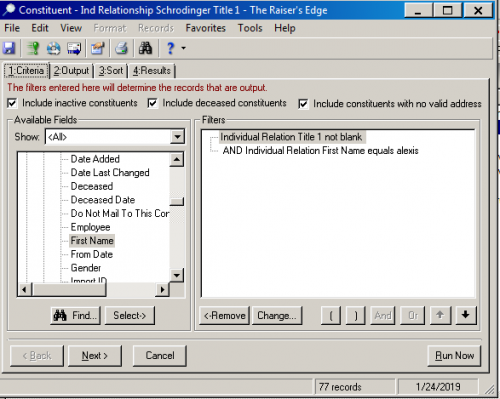Image resolution: width=500 pixels, height=399 pixels.
Task: Toggle Include deceased constituents checkbox
Action: click(152, 103)
